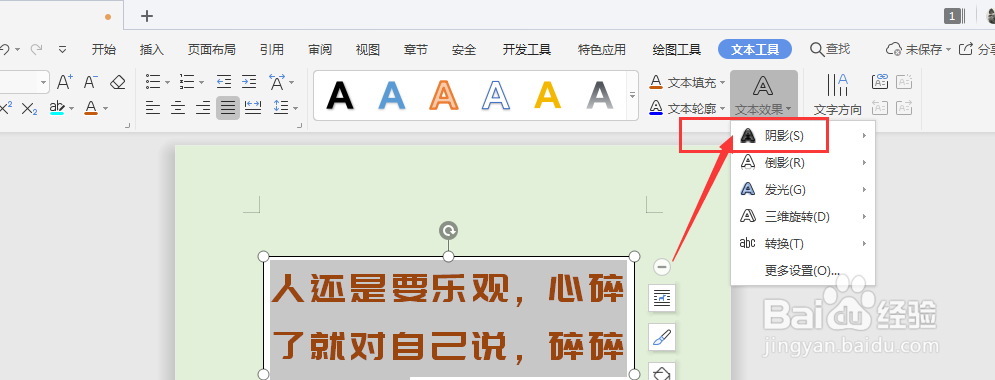Viewport: 995px width, 380px height.
Task: Open line spacing icon
Action: pos(280,108)
